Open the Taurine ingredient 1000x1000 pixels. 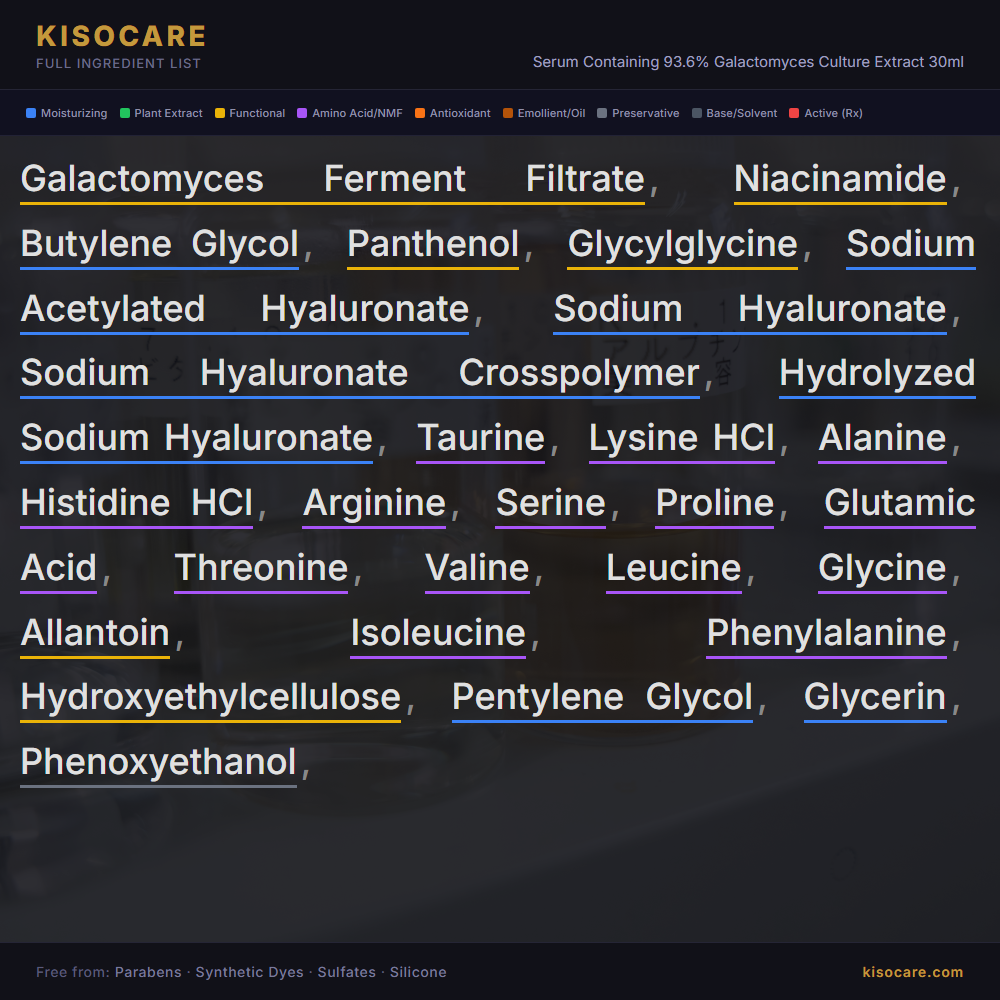(480, 438)
